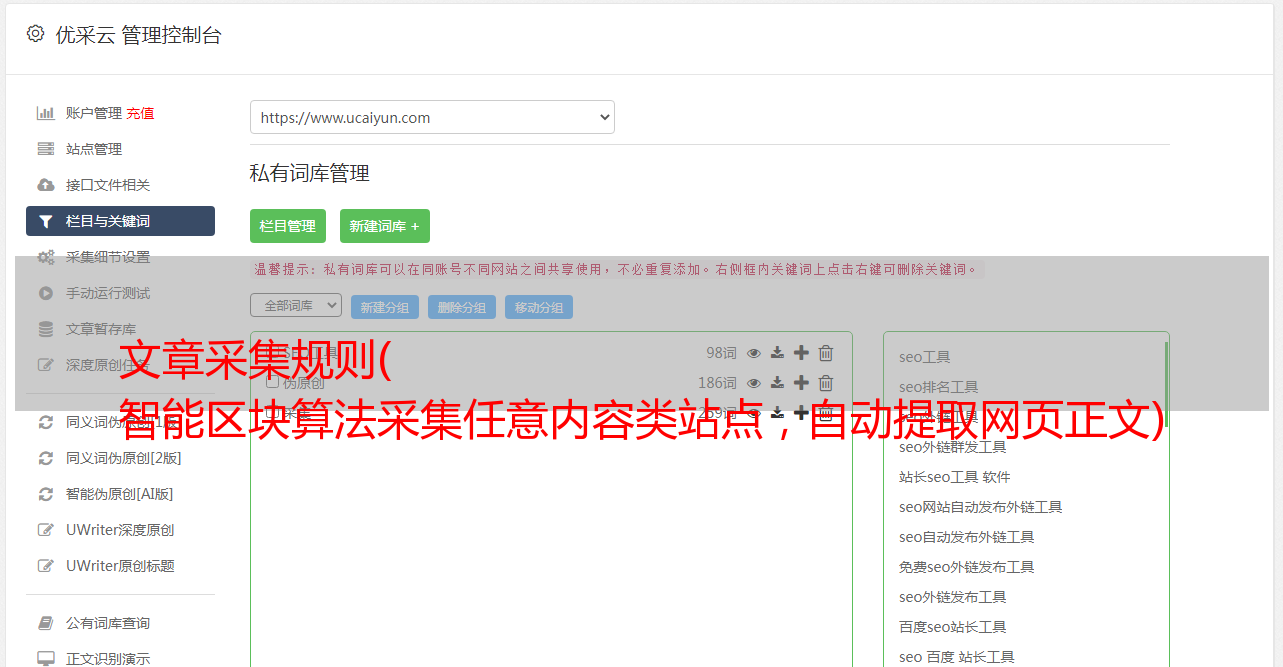Open the site URL dropdown
1283x667 pixels.
pos(432,117)
